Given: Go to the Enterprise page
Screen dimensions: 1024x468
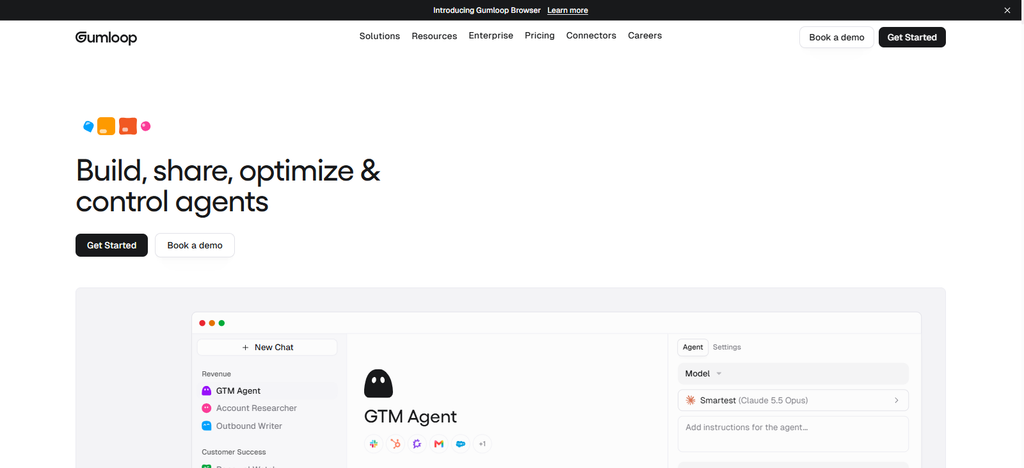Looking at the screenshot, I should 490,36.
